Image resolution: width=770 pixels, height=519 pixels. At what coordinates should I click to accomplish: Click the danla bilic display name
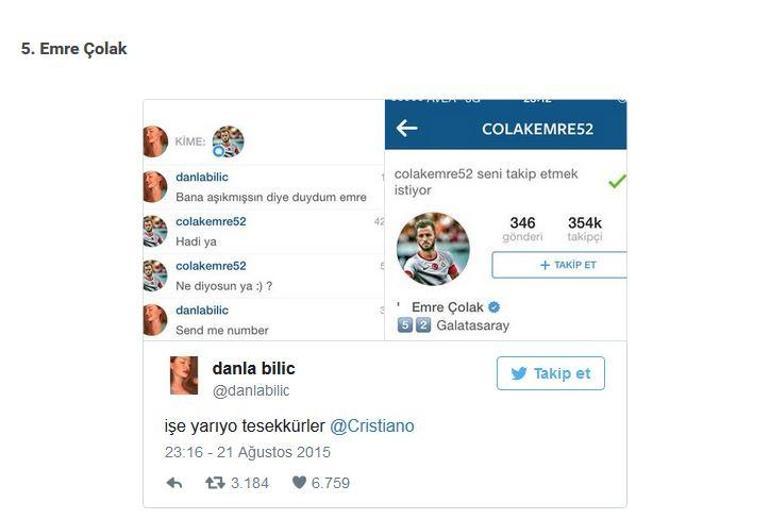pos(254,368)
